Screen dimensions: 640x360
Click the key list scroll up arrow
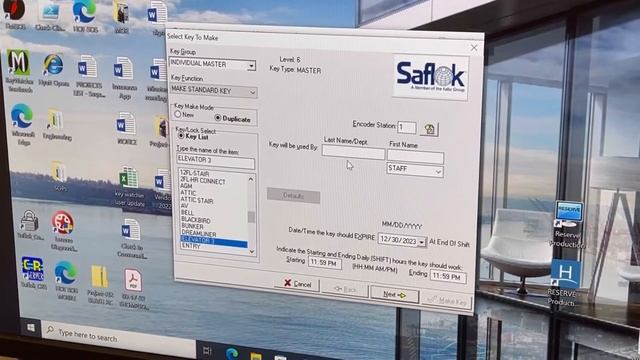[251, 179]
